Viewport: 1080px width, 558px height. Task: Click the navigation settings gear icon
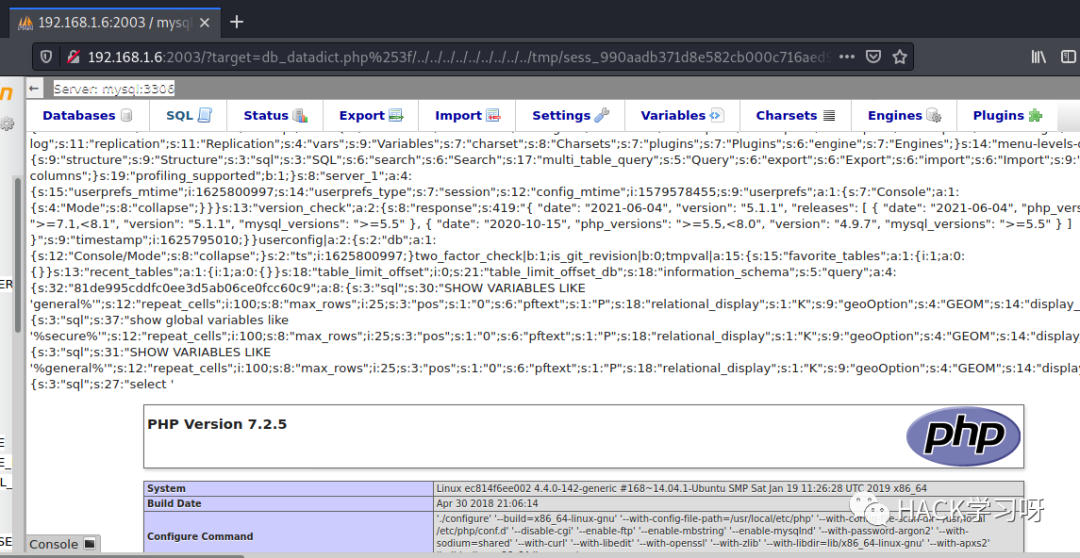[x=7, y=123]
